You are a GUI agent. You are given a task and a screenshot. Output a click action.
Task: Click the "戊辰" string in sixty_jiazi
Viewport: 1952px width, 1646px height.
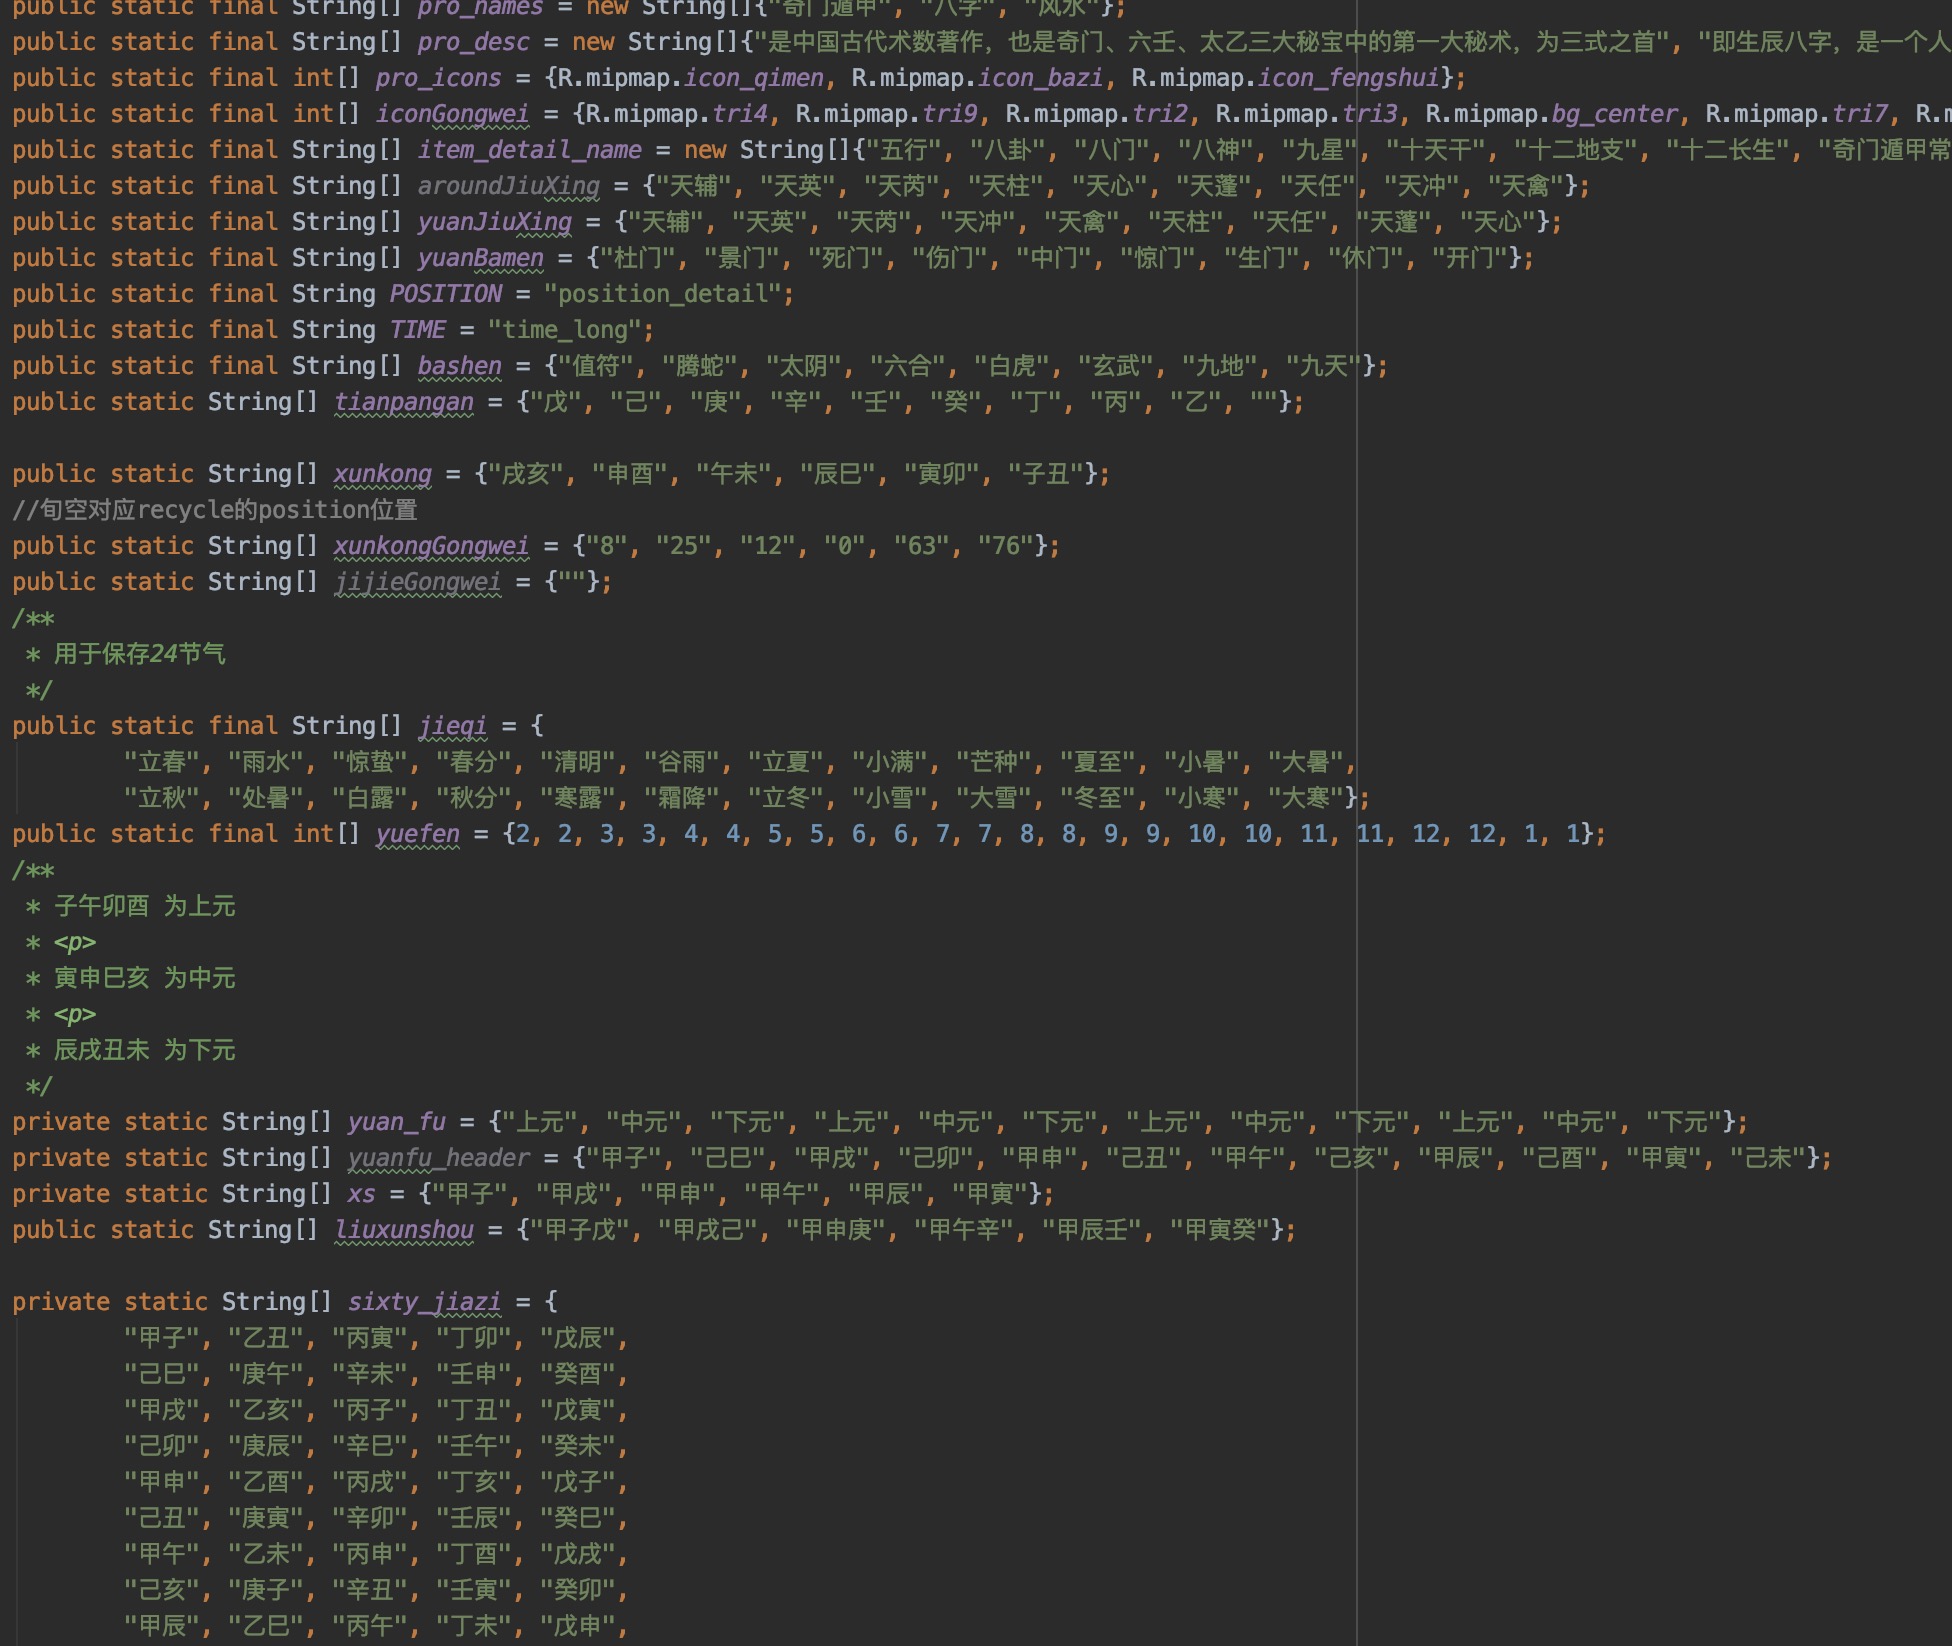tap(578, 1338)
